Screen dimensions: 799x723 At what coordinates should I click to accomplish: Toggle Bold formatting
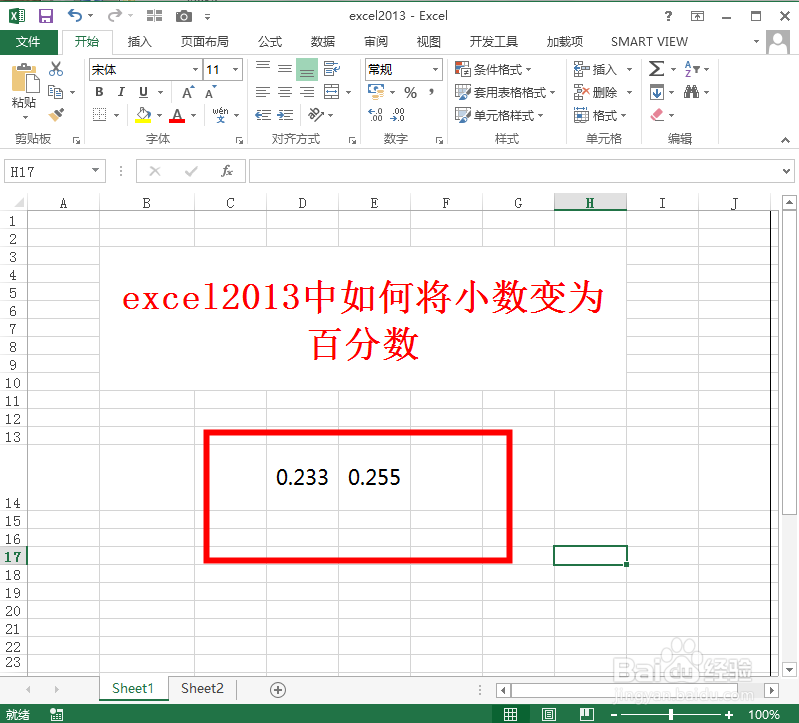[x=99, y=92]
